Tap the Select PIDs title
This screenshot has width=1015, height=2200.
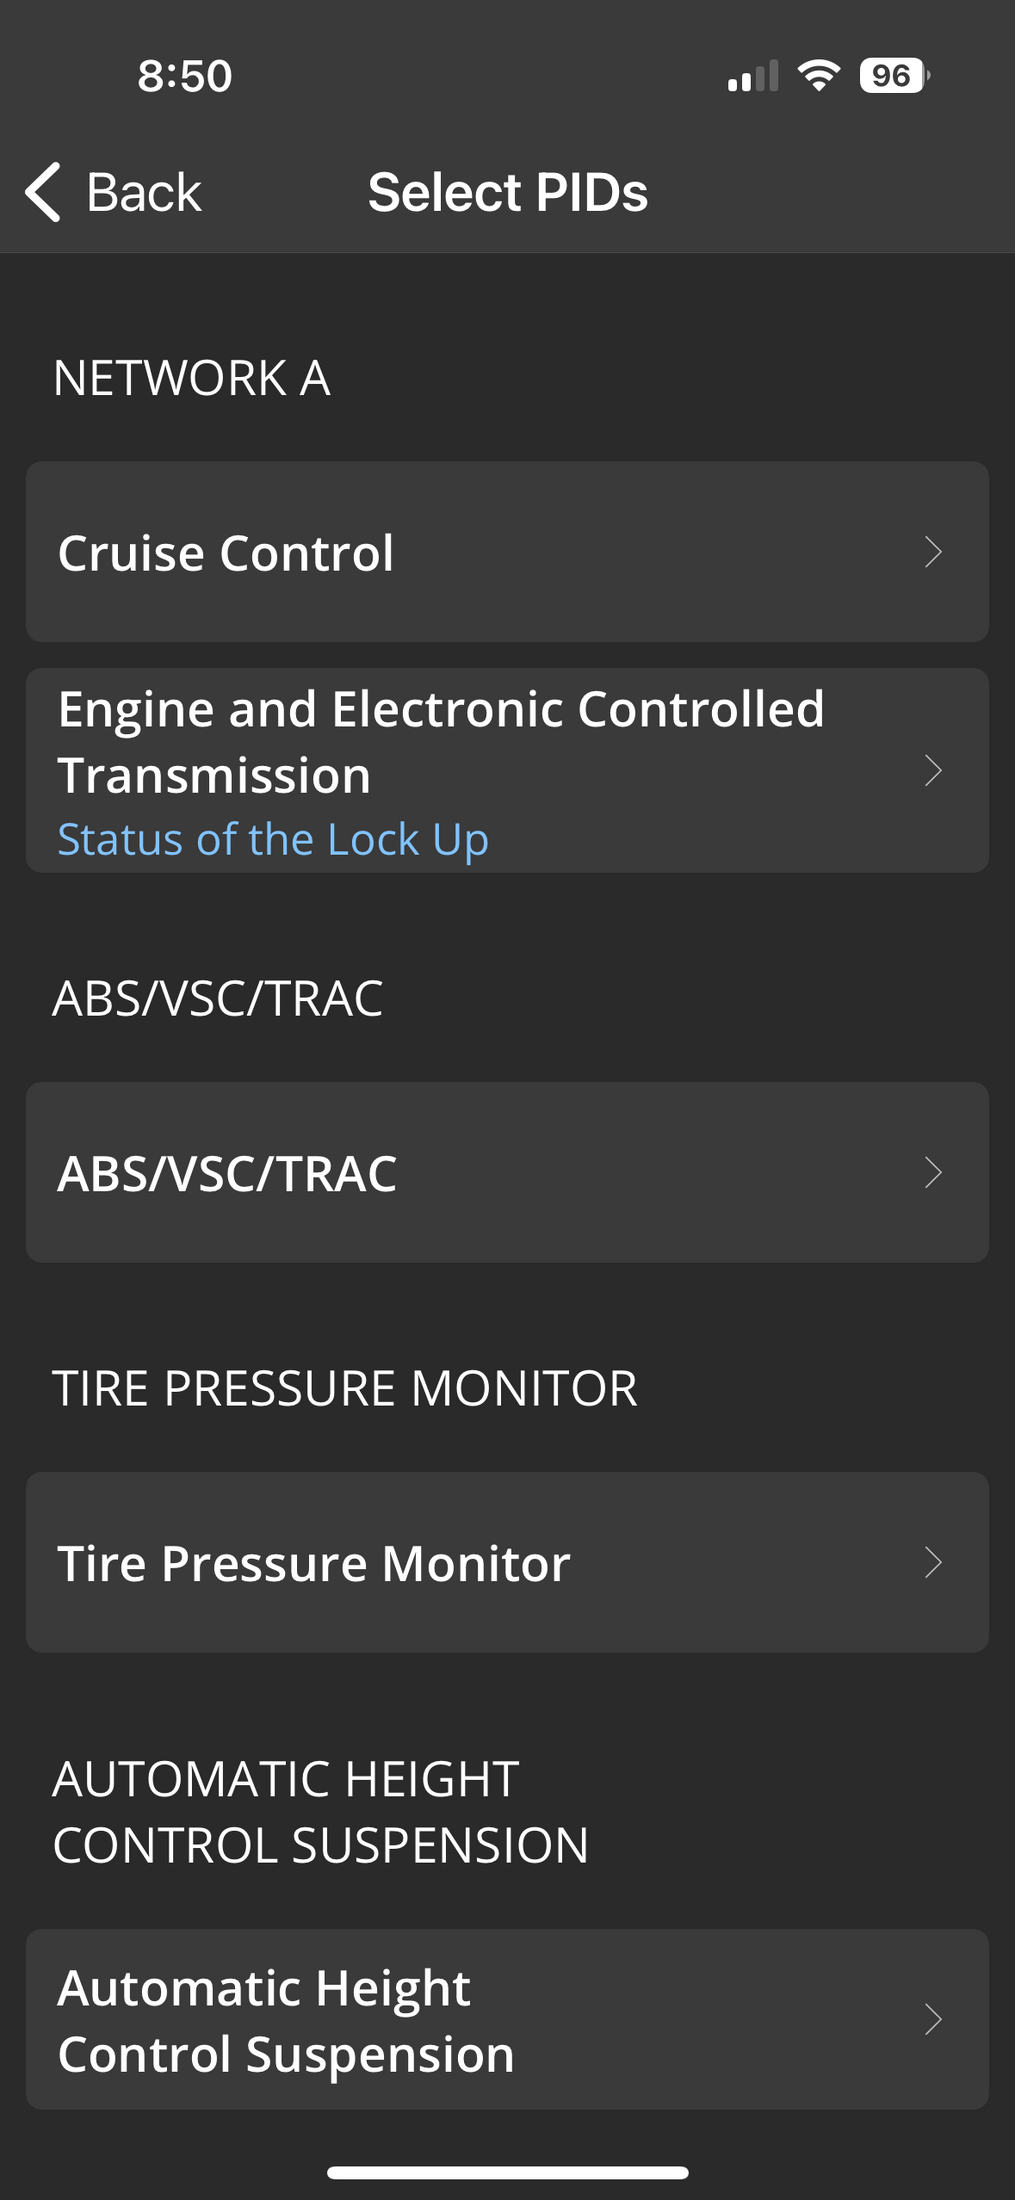click(x=508, y=192)
